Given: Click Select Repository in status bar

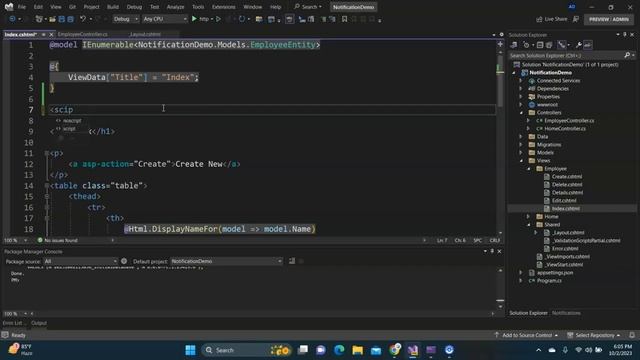Looking at the screenshot, I should point(594,335).
